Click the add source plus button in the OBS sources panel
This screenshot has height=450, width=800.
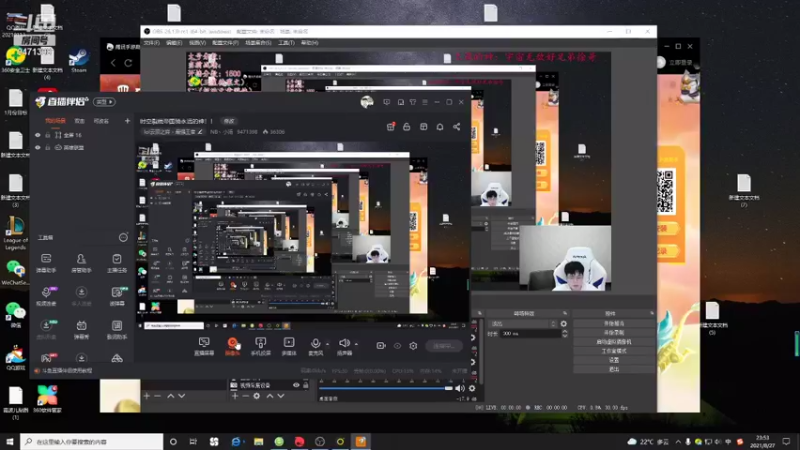pyautogui.click(x=235, y=396)
